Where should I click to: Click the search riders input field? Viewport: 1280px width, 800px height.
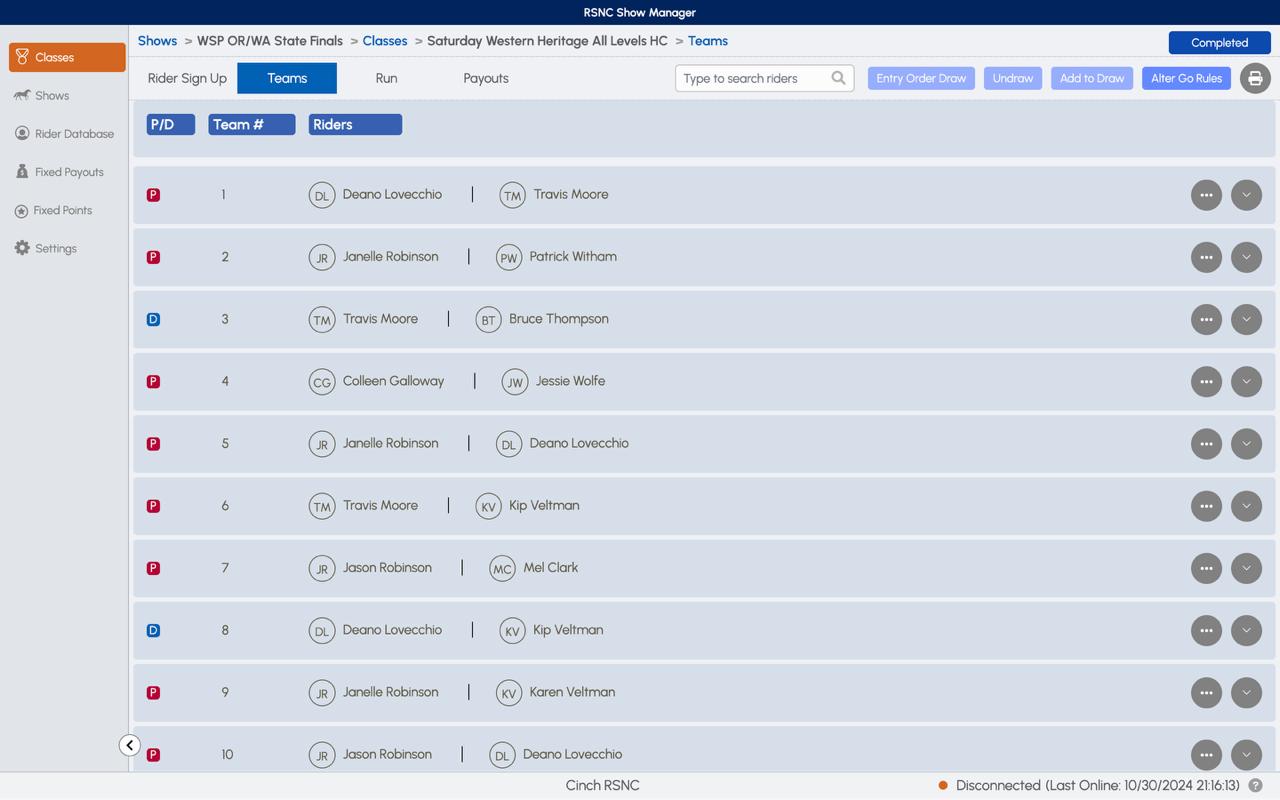click(x=755, y=78)
